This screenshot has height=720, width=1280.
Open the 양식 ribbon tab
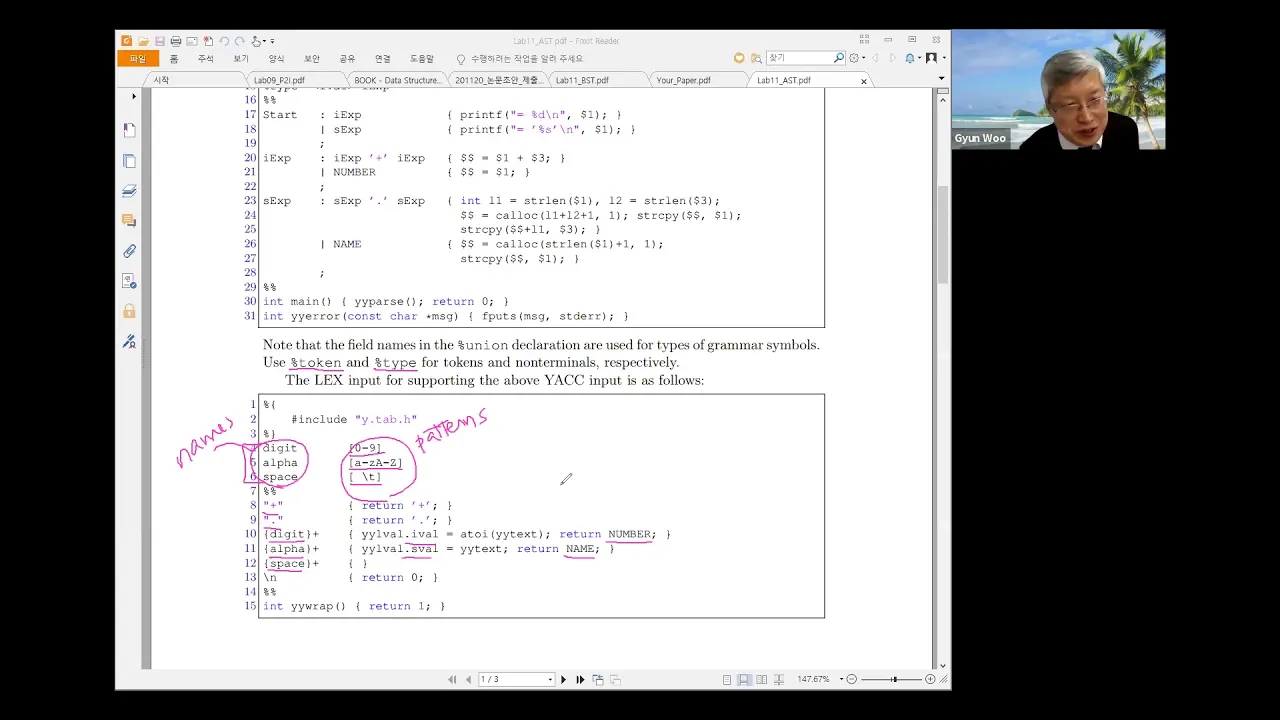coord(276,59)
